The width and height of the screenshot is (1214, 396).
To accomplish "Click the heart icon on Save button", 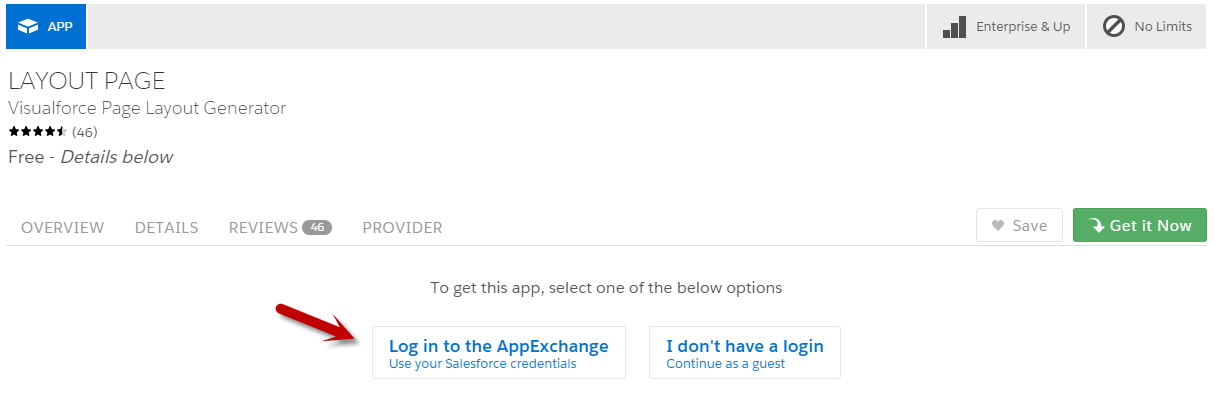I will (997, 226).
